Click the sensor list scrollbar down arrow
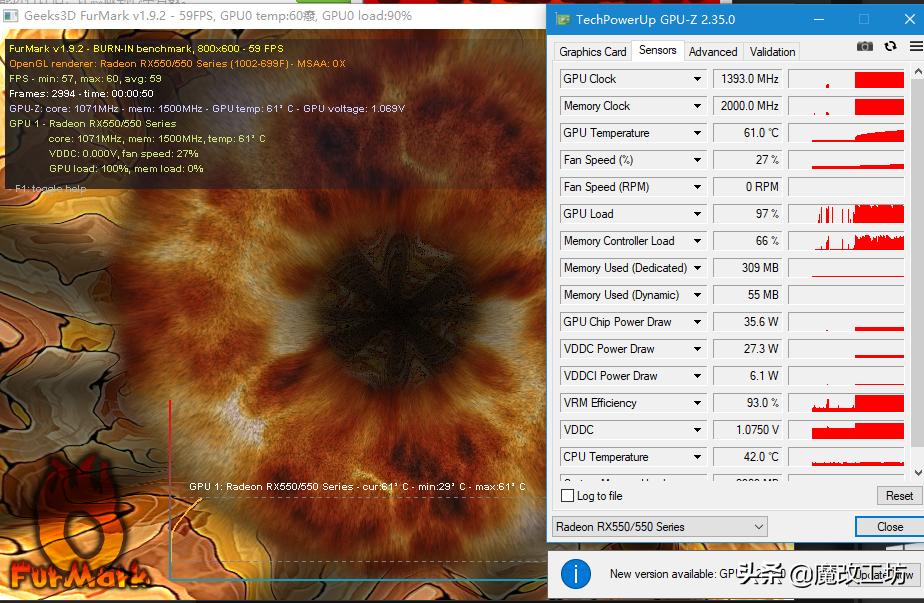 coord(917,472)
